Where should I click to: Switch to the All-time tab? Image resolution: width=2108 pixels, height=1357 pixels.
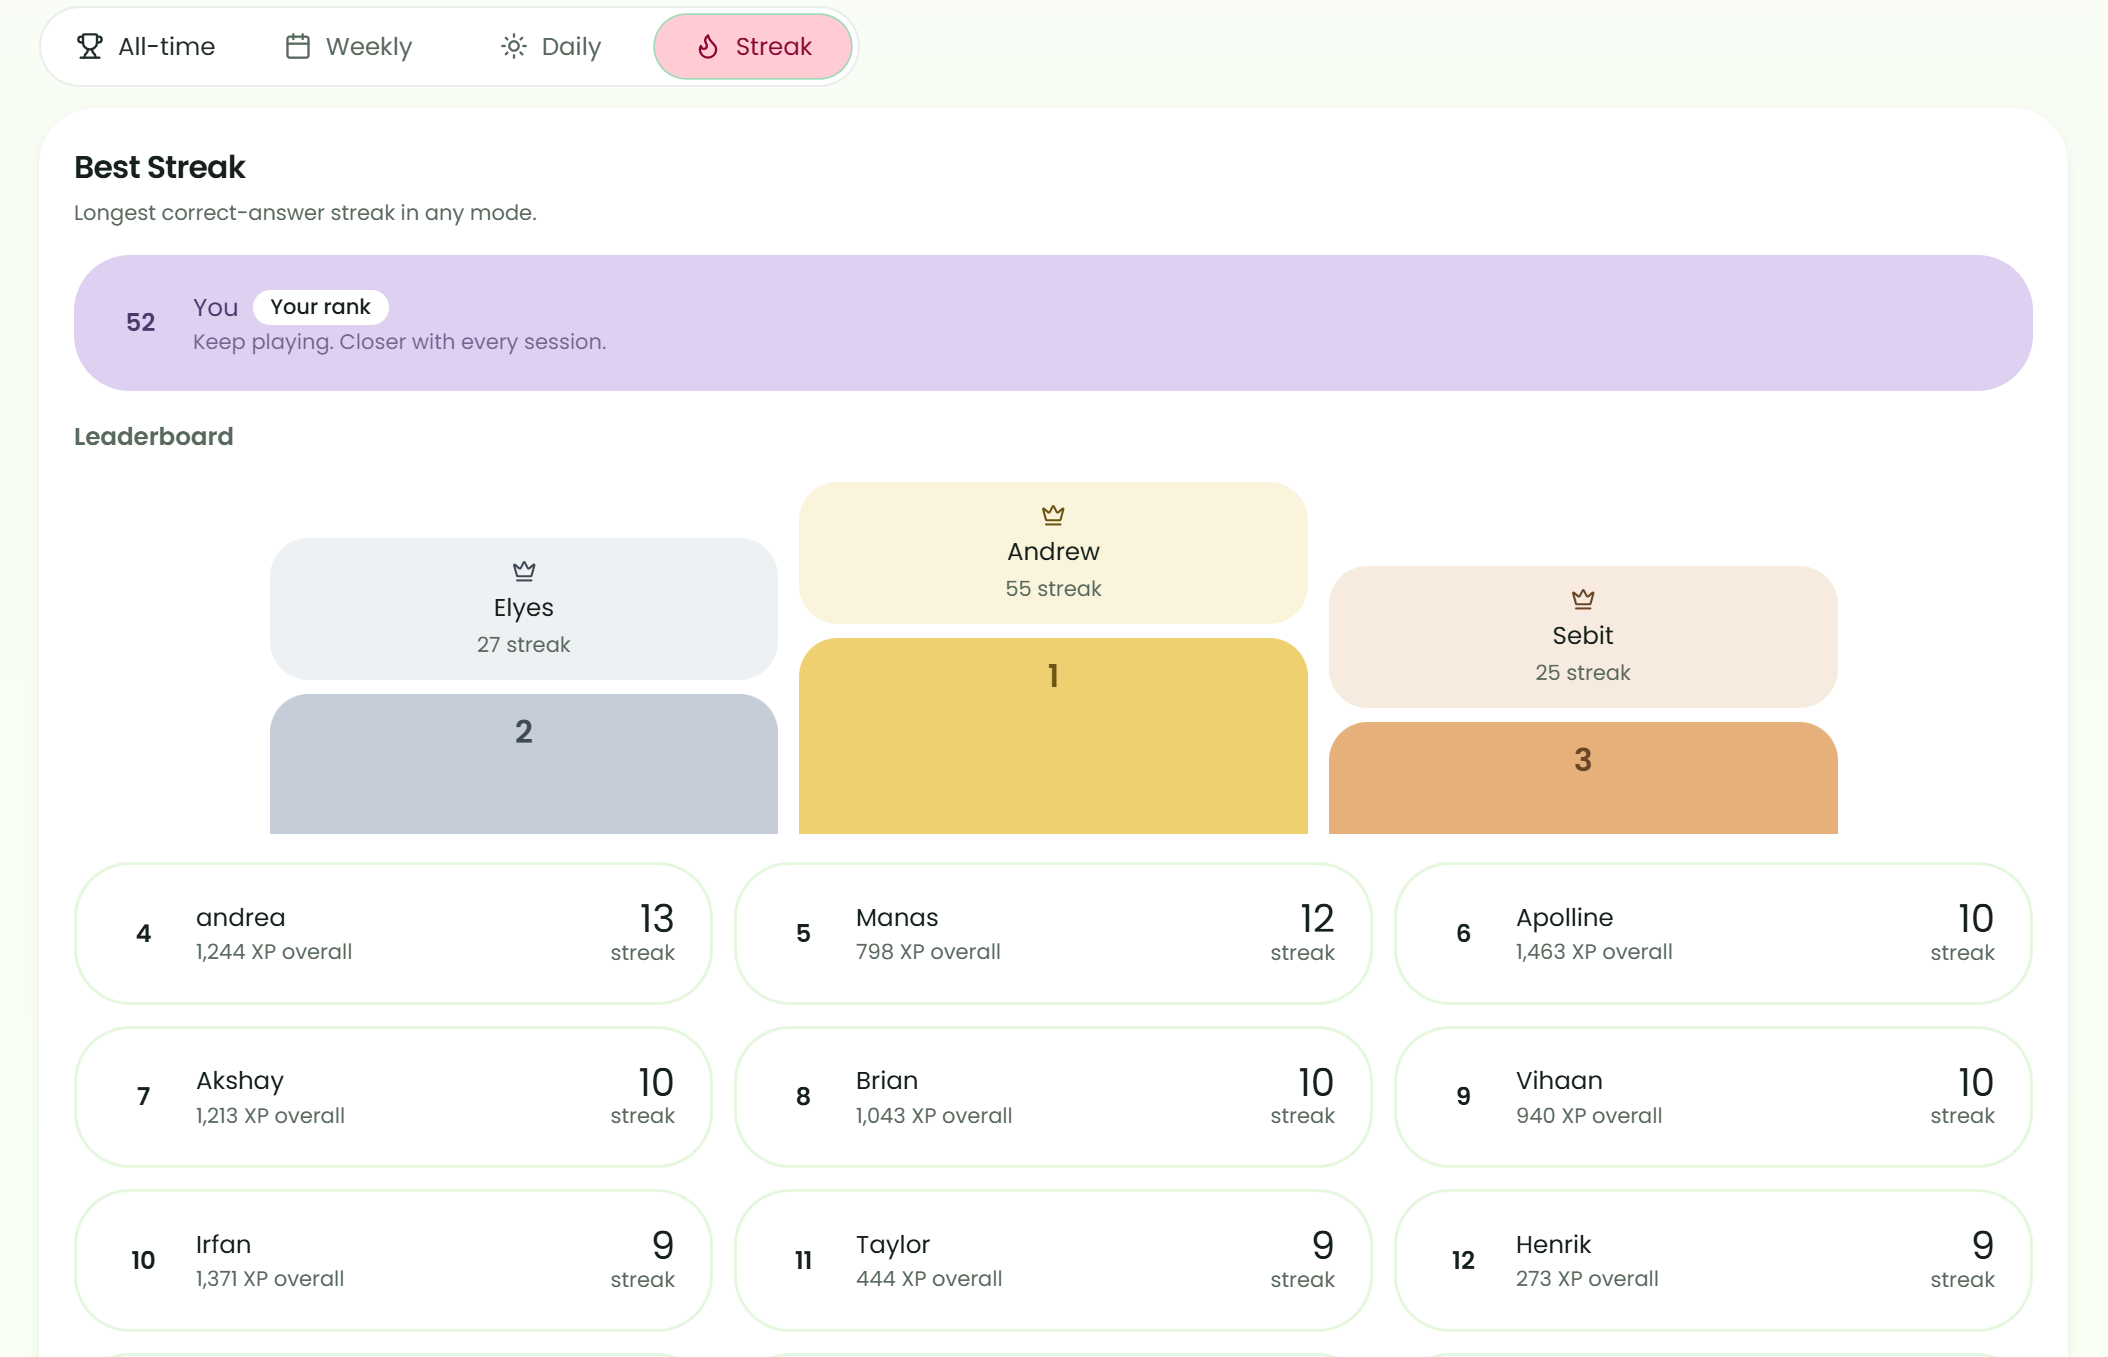146,46
